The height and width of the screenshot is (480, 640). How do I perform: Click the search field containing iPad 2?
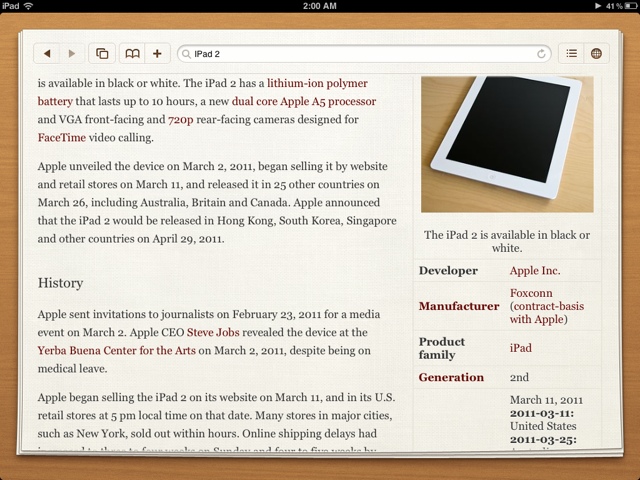[x=364, y=54]
